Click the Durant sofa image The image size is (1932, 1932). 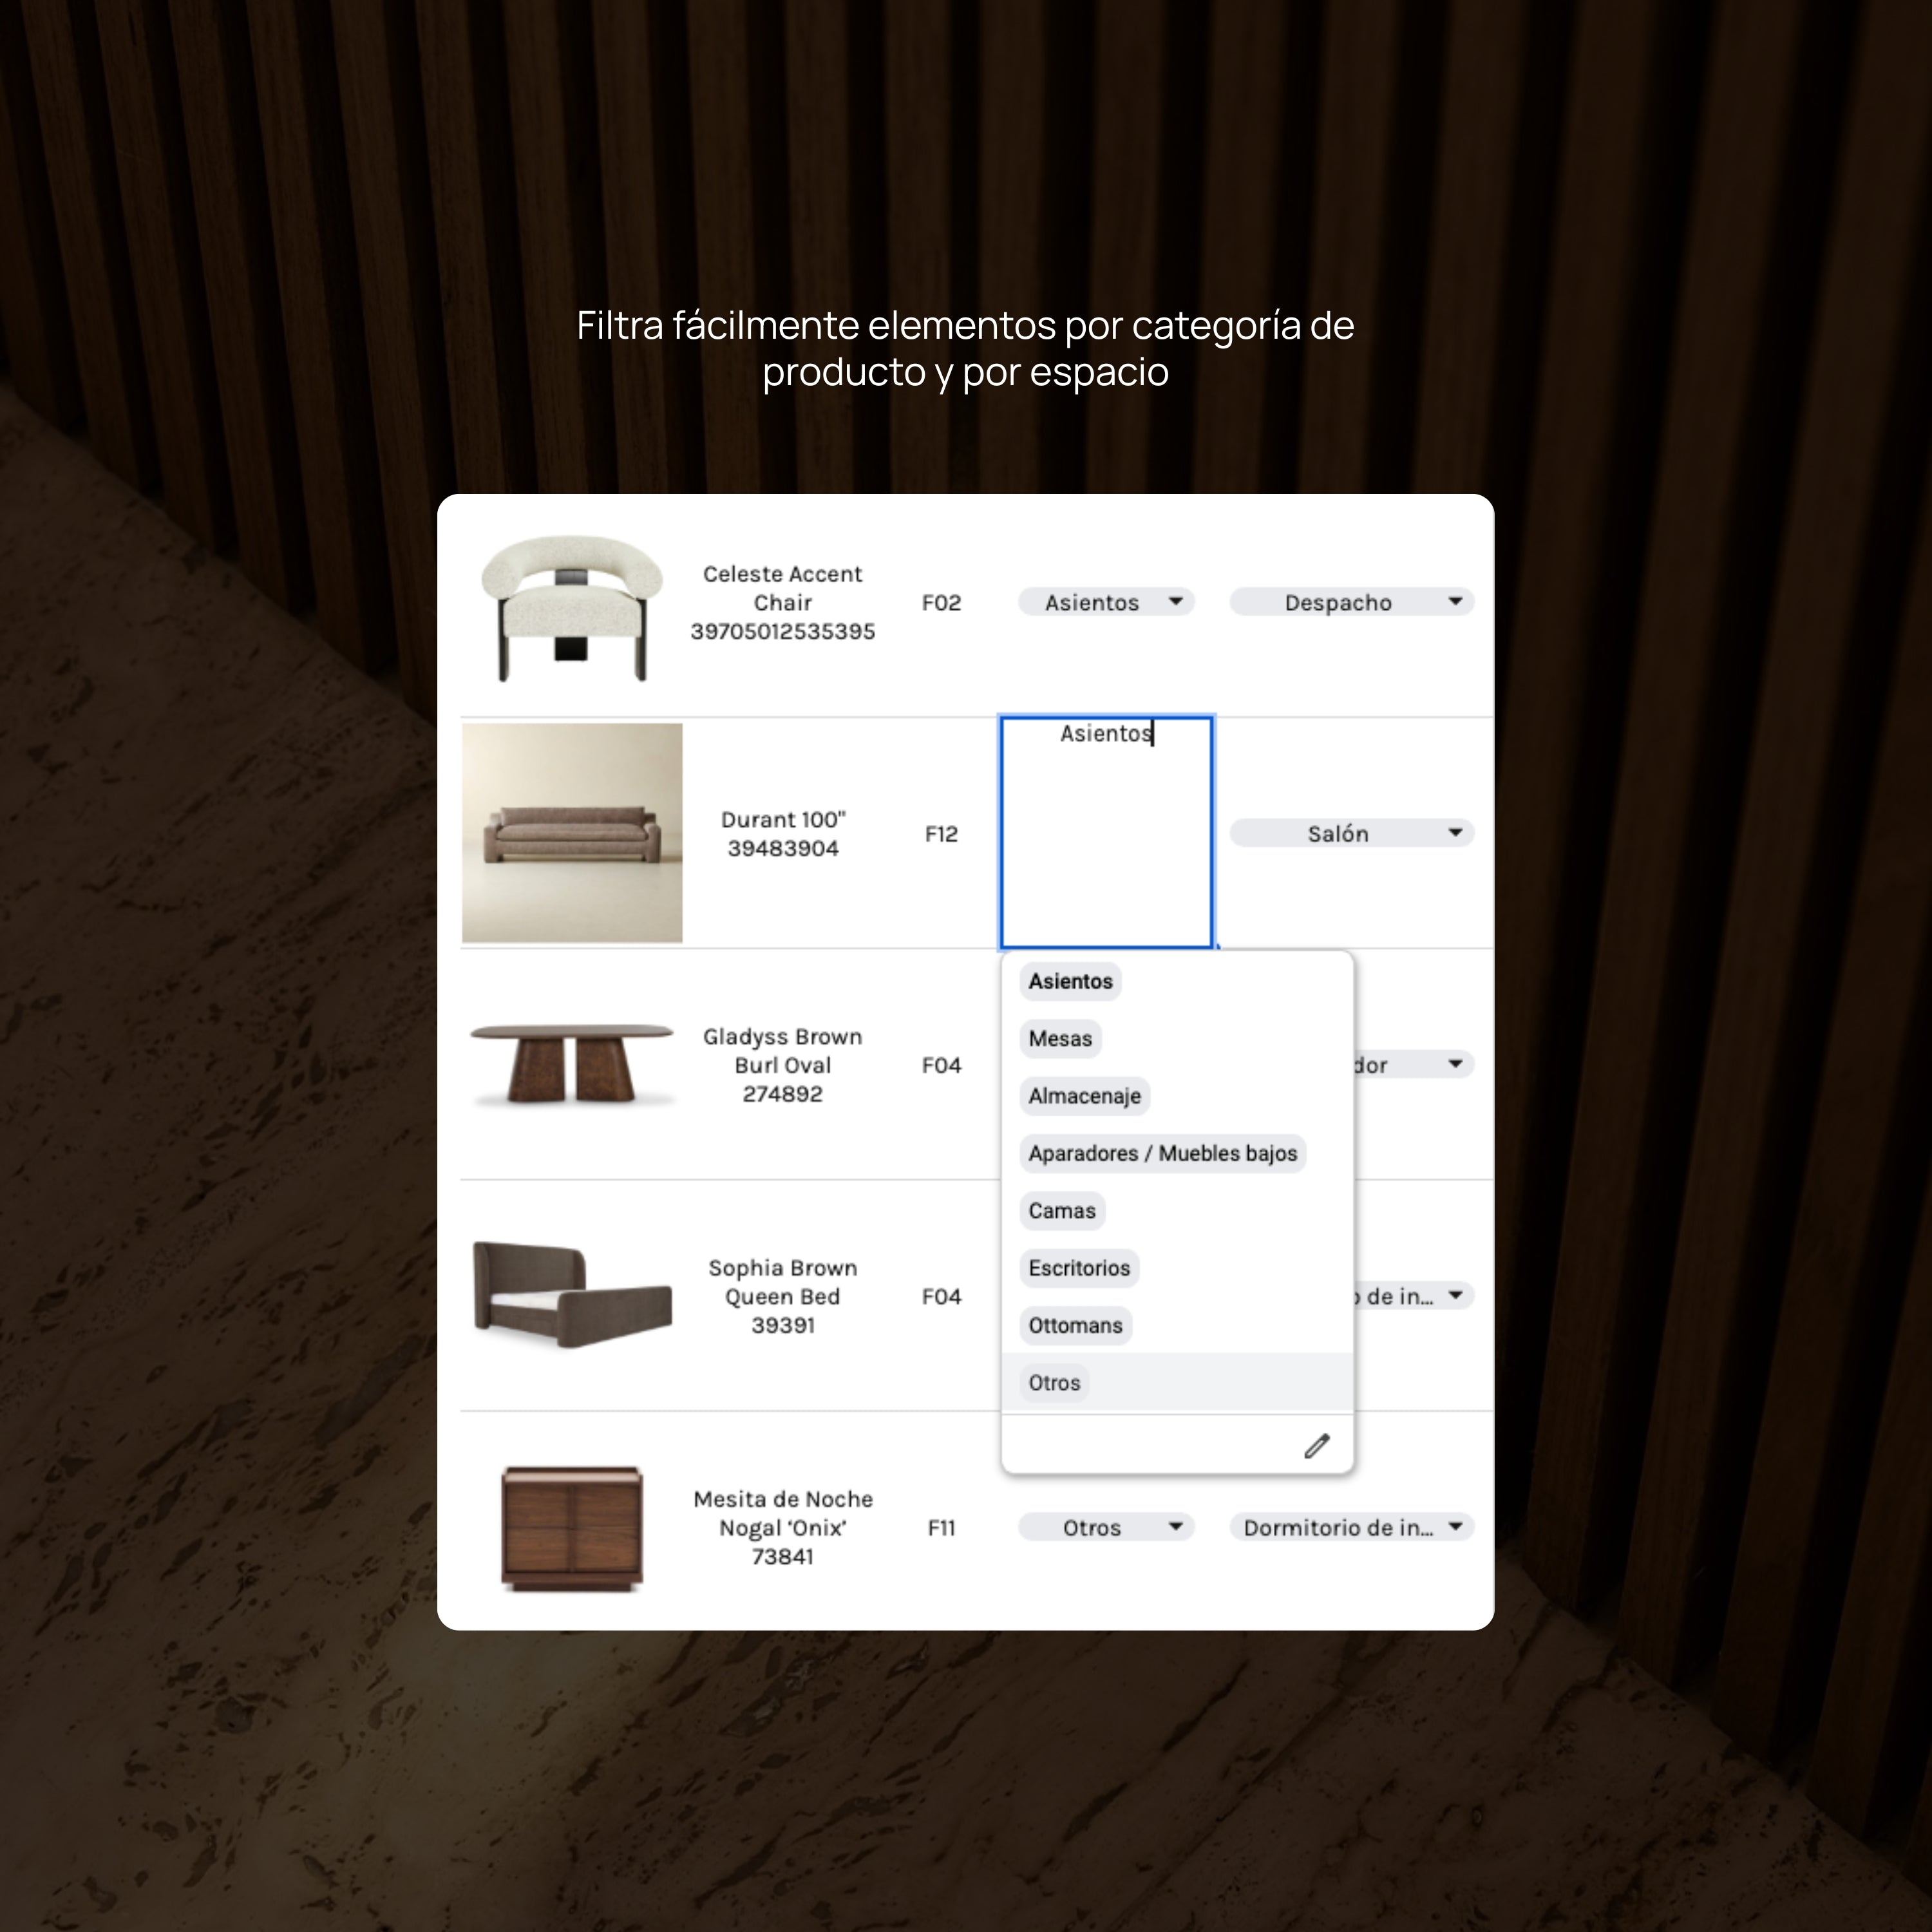(x=572, y=833)
